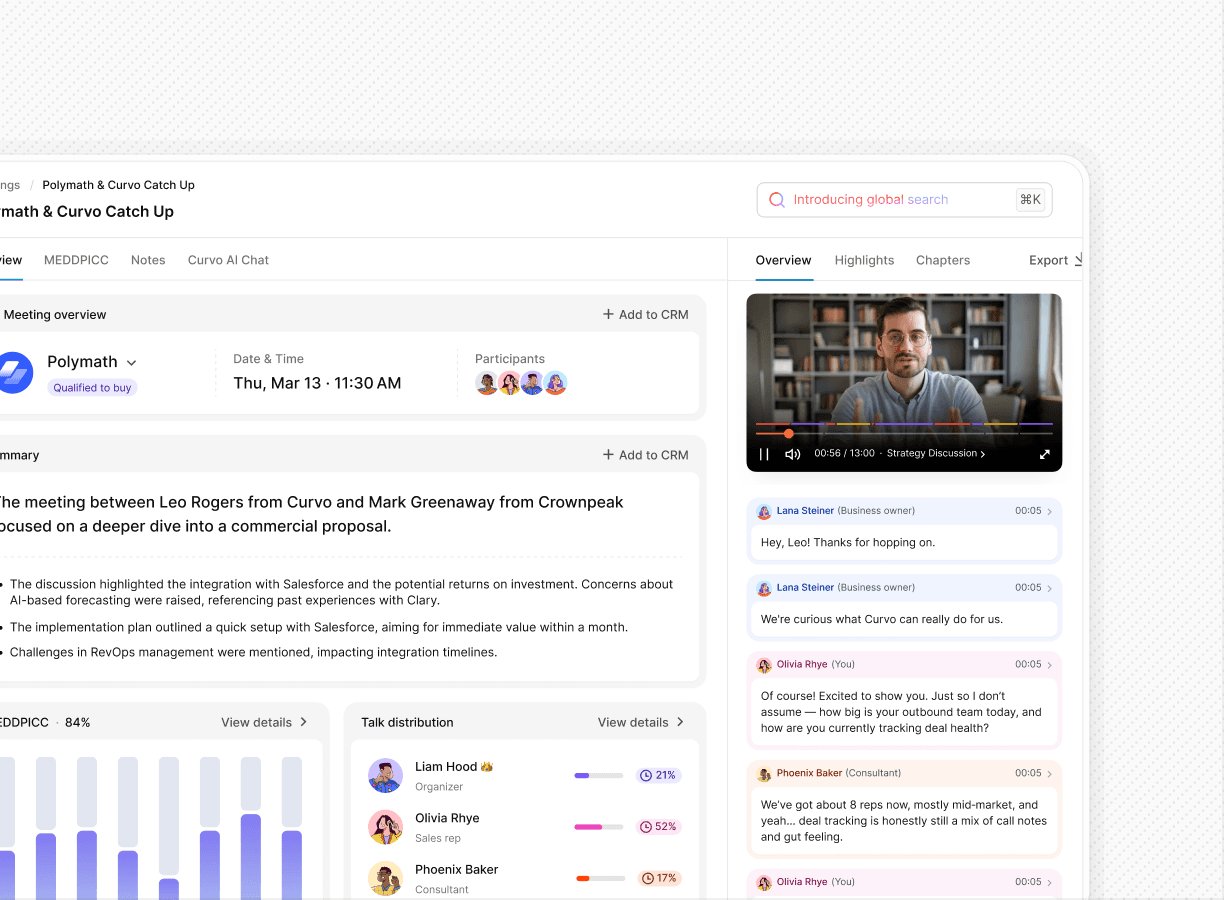Open chevron on 'Of course!' message
This screenshot has width=1224, height=900.
pyautogui.click(x=1049, y=665)
